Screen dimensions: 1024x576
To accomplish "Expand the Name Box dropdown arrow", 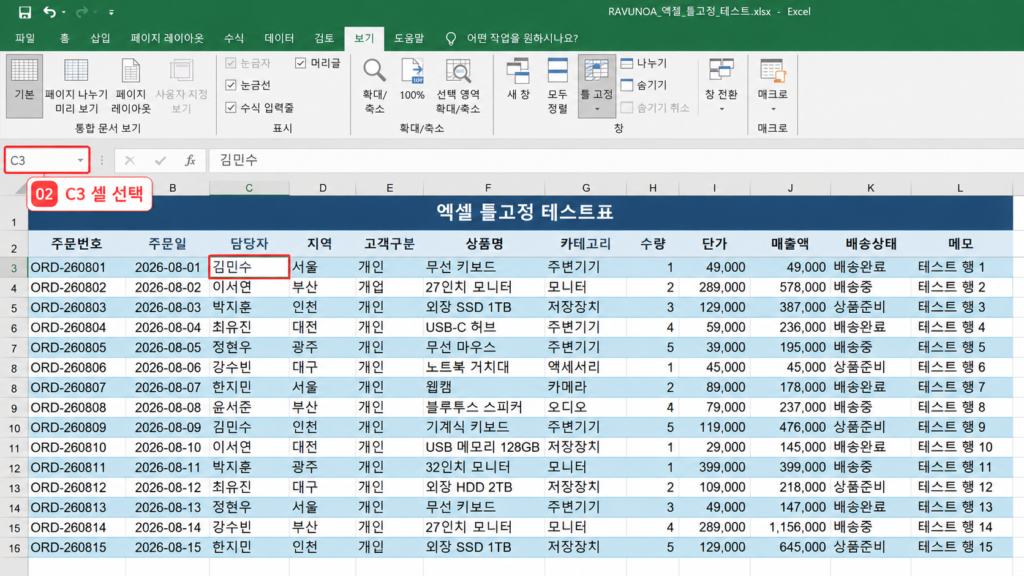I will [80, 160].
